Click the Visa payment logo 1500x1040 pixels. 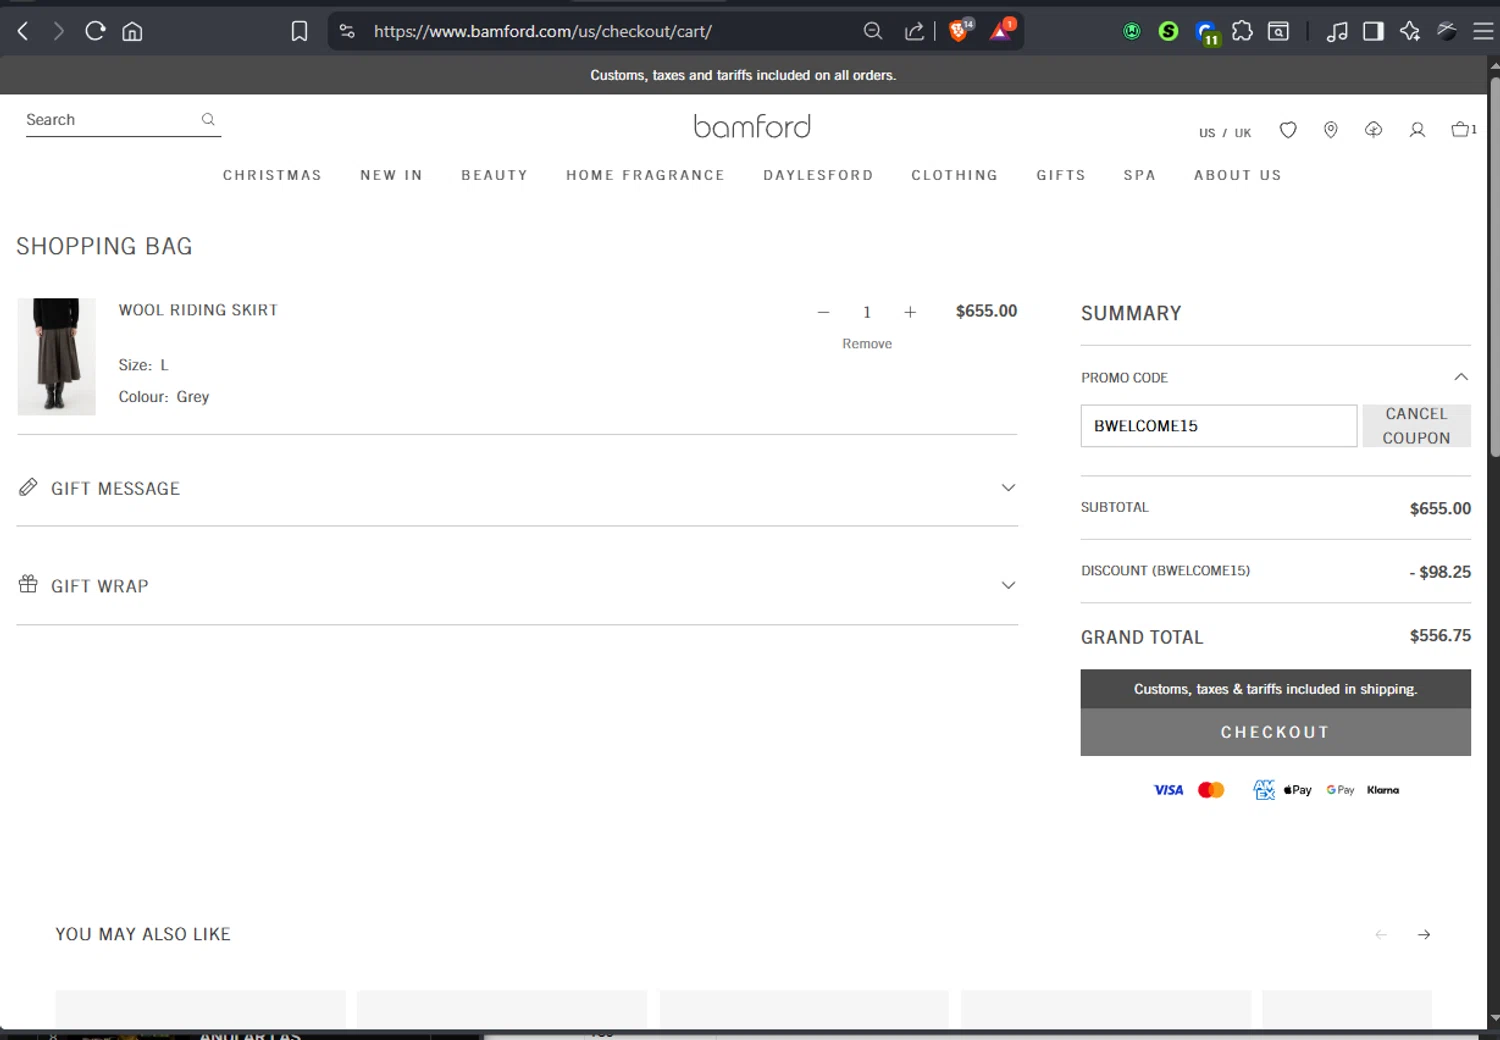1168,790
